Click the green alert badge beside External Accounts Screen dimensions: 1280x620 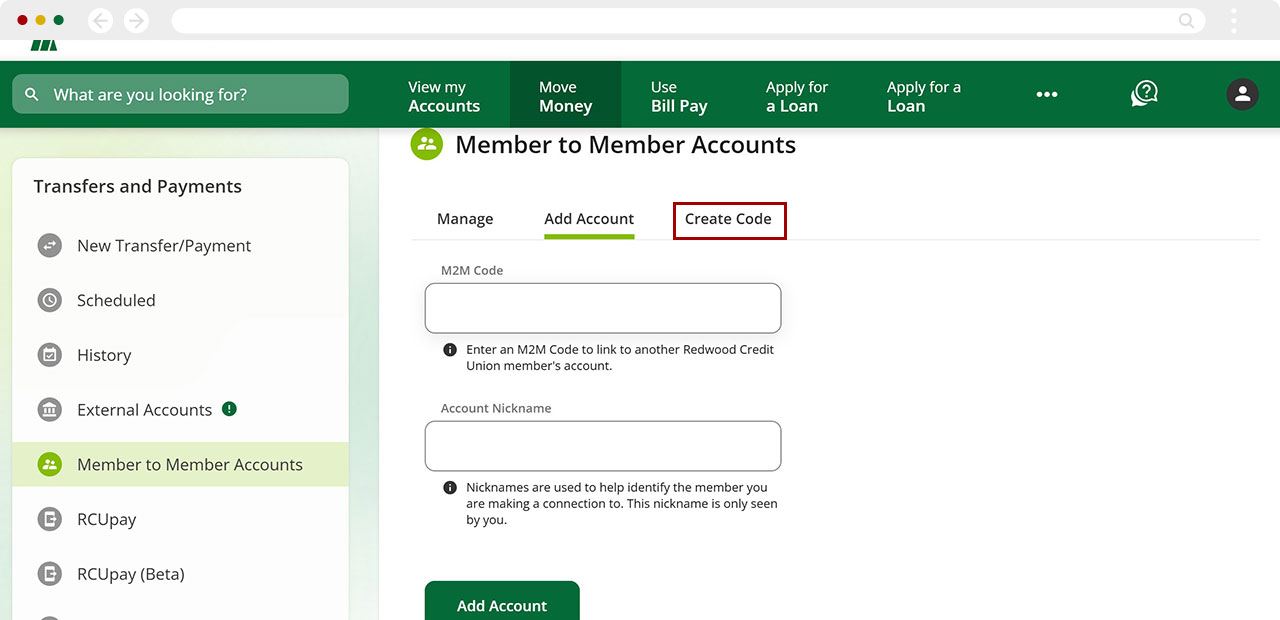click(229, 408)
